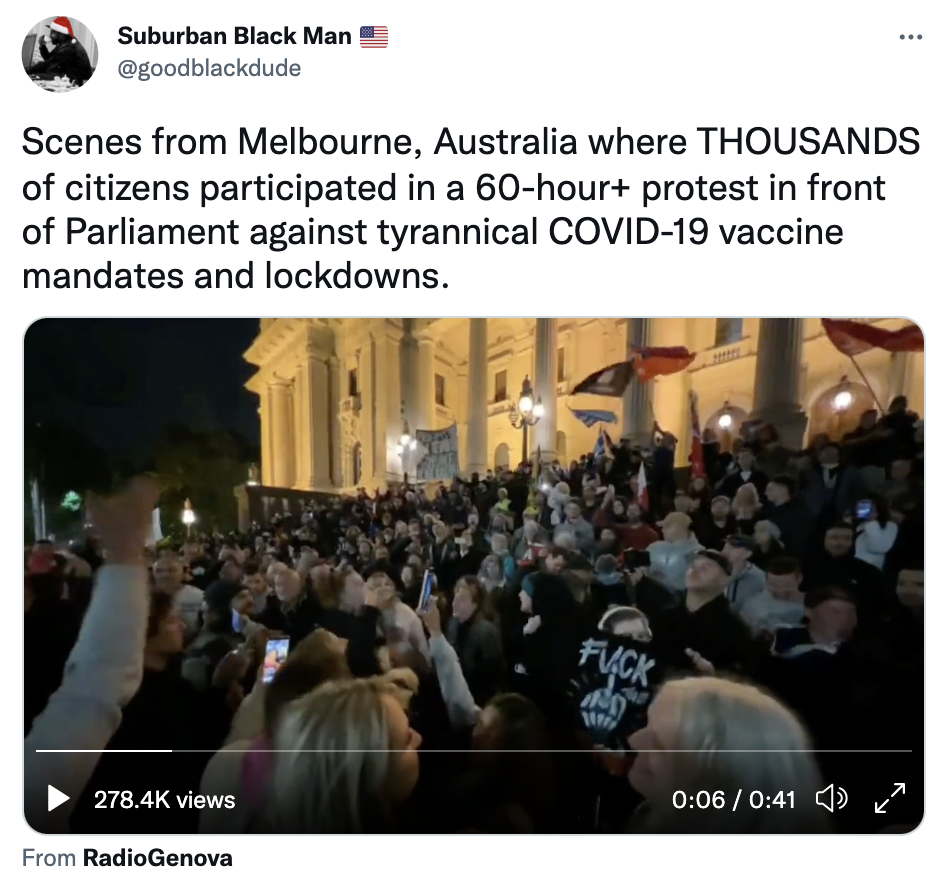Click the 'From' label below video
The width and height of the screenshot is (944, 882).
[x=49, y=858]
